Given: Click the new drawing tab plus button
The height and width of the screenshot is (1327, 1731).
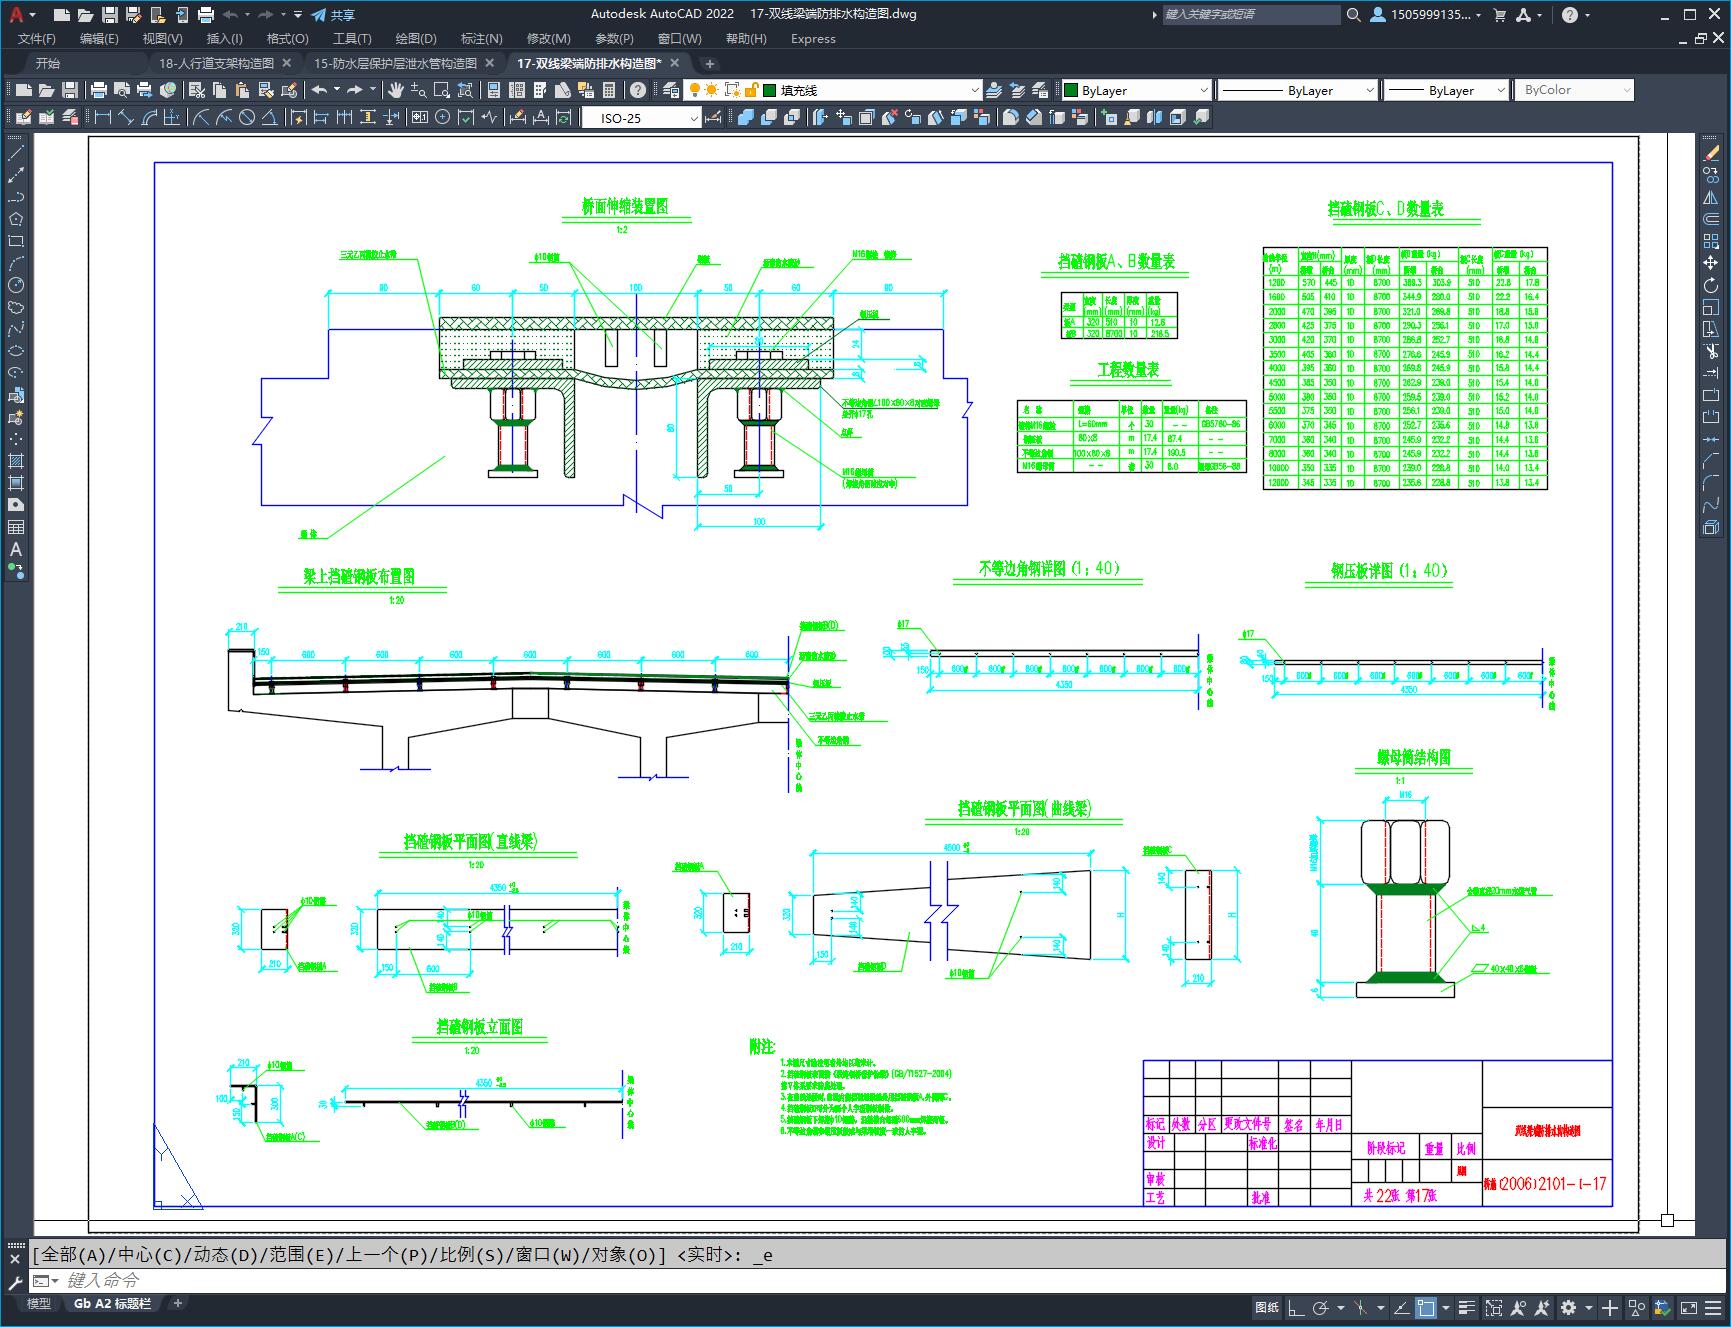Looking at the screenshot, I should tap(710, 63).
